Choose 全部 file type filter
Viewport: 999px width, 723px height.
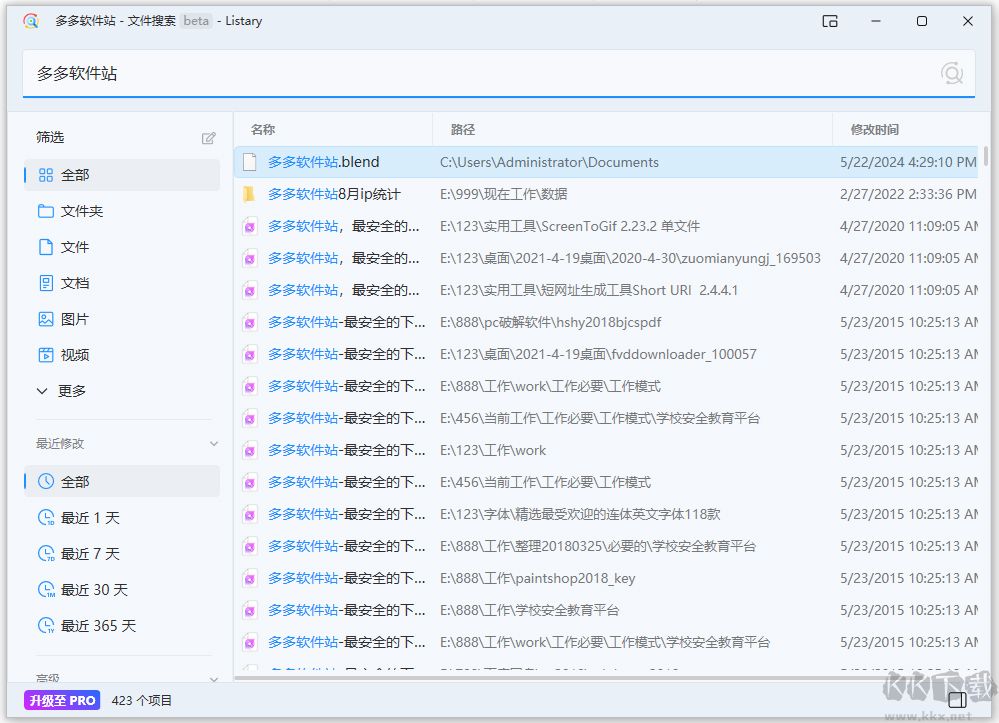(122, 175)
